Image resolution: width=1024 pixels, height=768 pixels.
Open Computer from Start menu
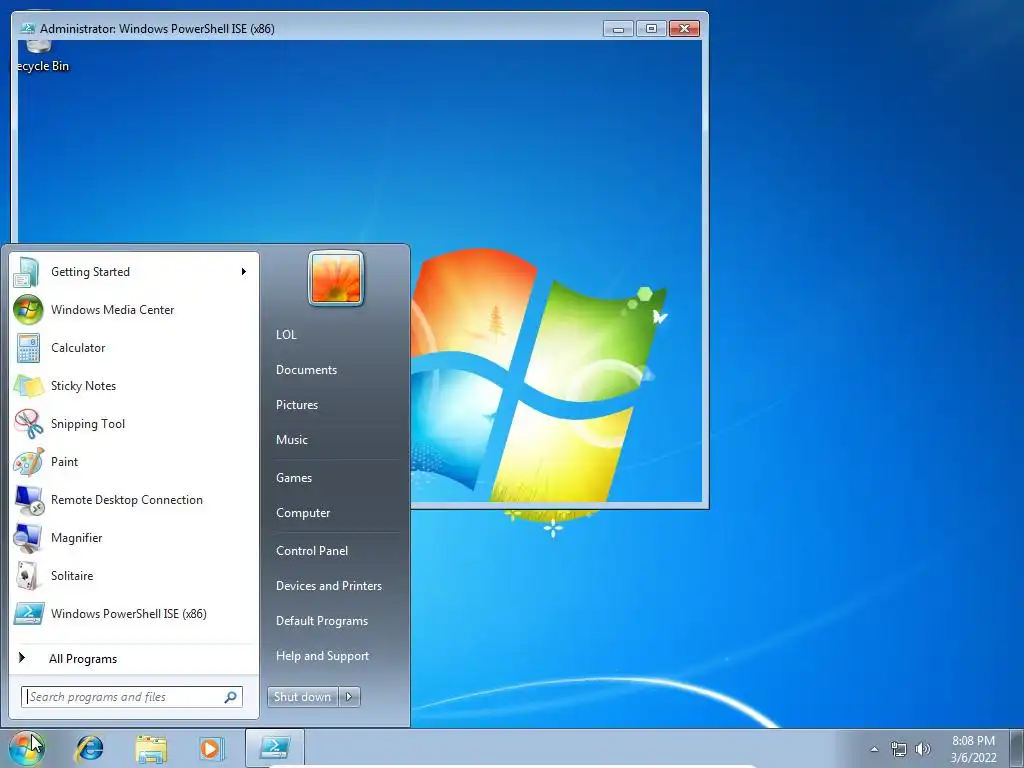[303, 513]
